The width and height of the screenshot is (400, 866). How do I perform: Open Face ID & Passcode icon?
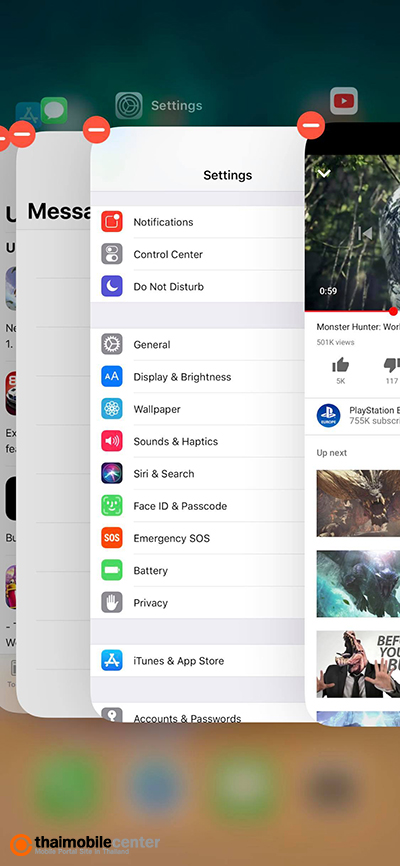point(112,505)
